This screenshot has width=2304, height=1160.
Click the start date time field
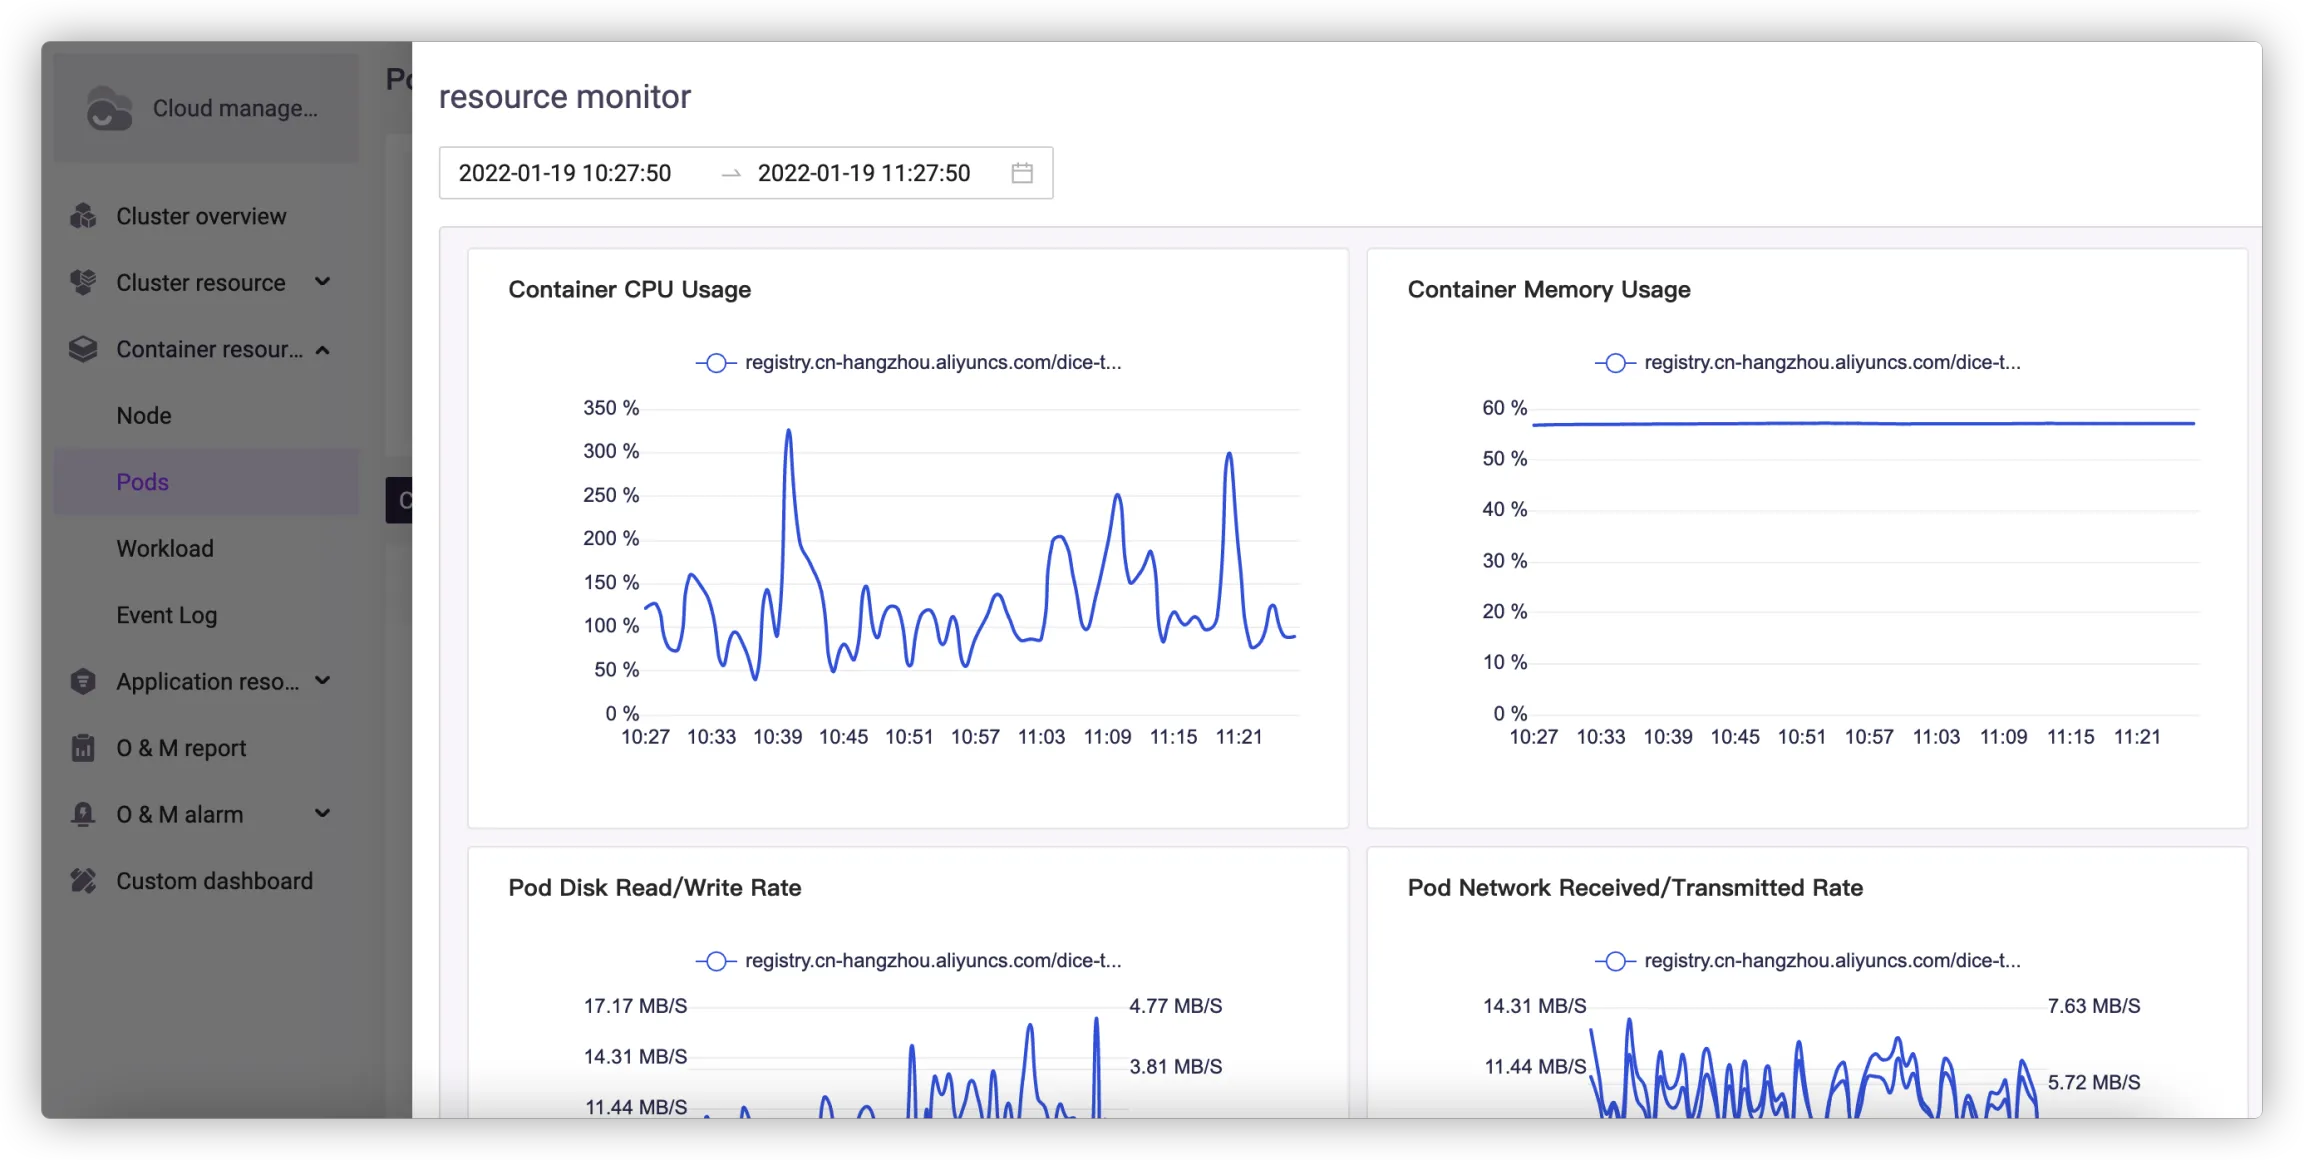(x=565, y=173)
